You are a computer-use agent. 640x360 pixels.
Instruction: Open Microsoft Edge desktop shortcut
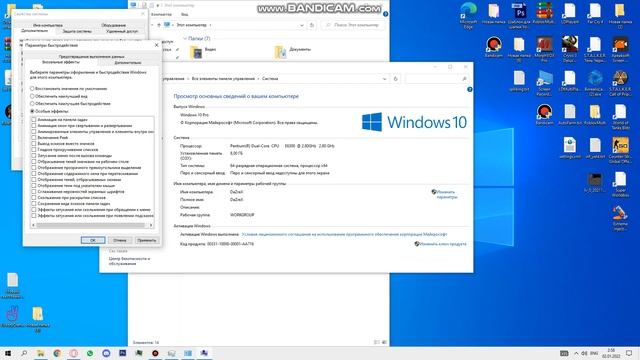[x=468, y=16]
